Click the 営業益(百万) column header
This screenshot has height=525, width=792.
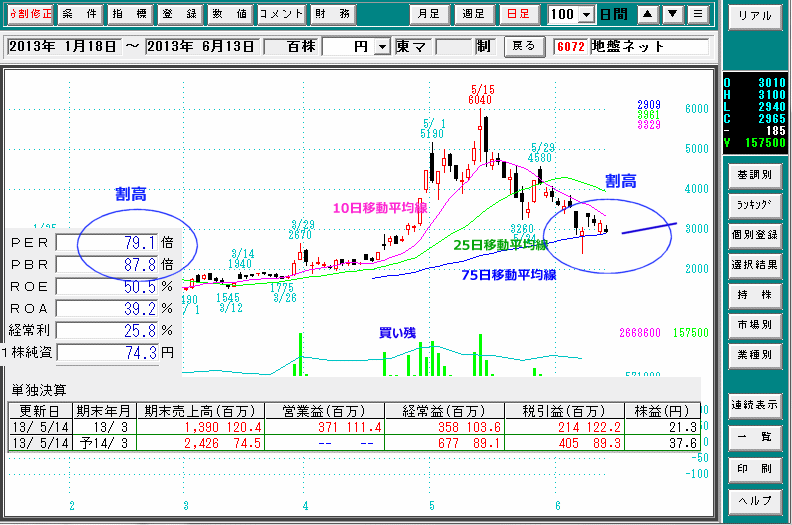(x=324, y=411)
